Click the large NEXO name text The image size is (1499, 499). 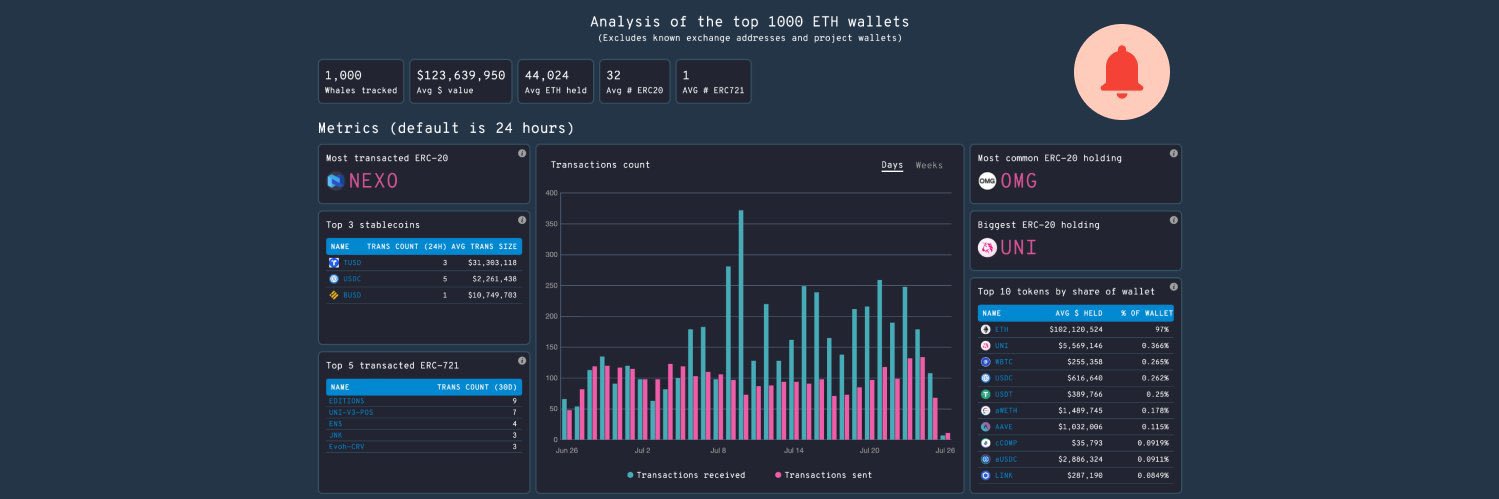click(x=374, y=181)
